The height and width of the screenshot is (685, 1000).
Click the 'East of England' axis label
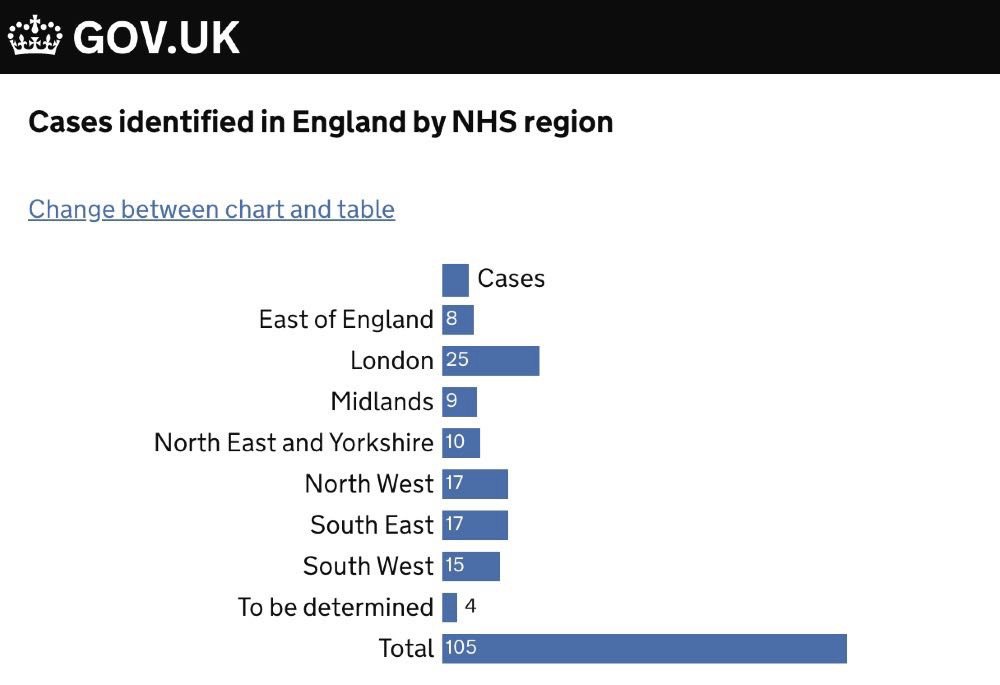point(346,320)
